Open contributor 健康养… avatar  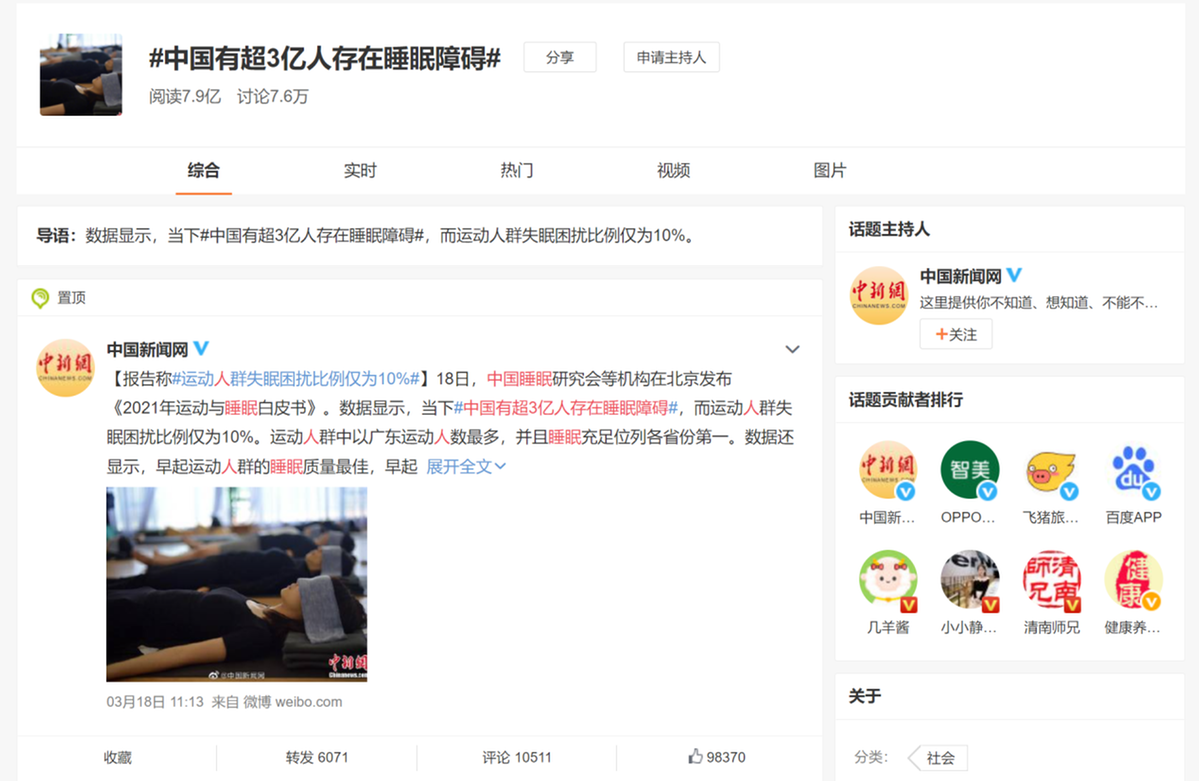pyautogui.click(x=1133, y=580)
